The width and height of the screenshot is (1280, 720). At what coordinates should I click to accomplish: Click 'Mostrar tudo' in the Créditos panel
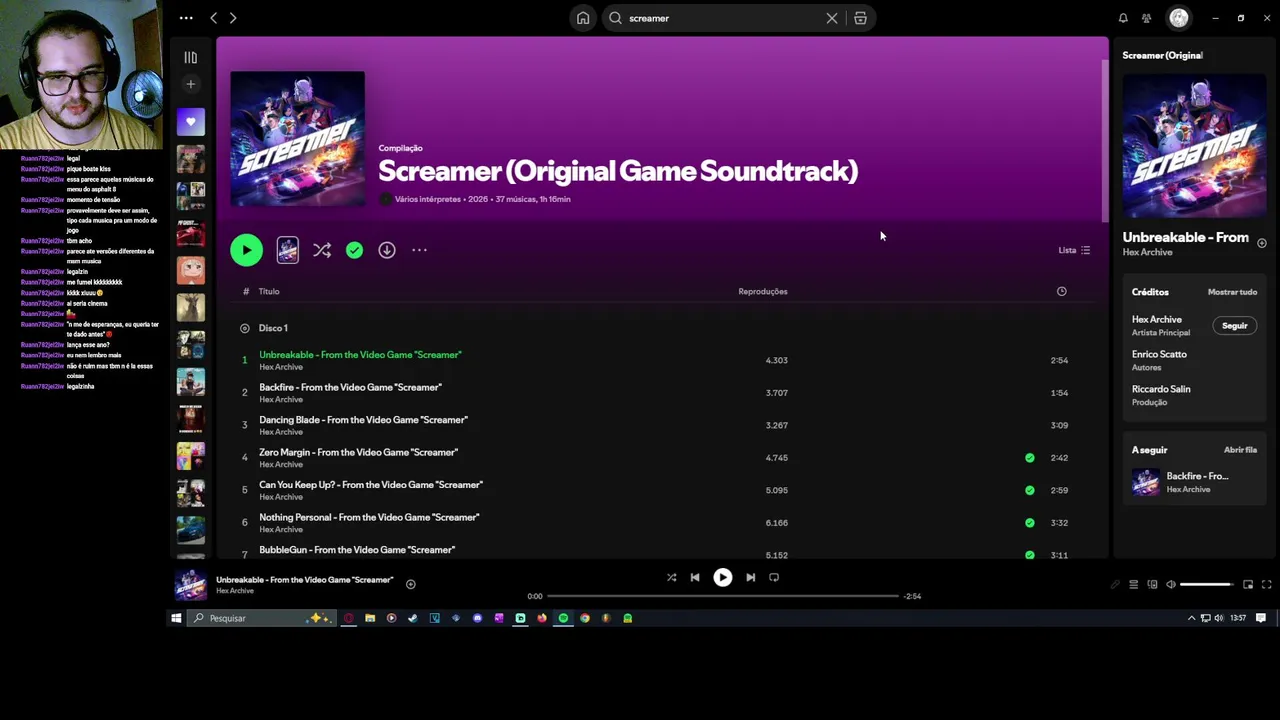click(x=1232, y=292)
